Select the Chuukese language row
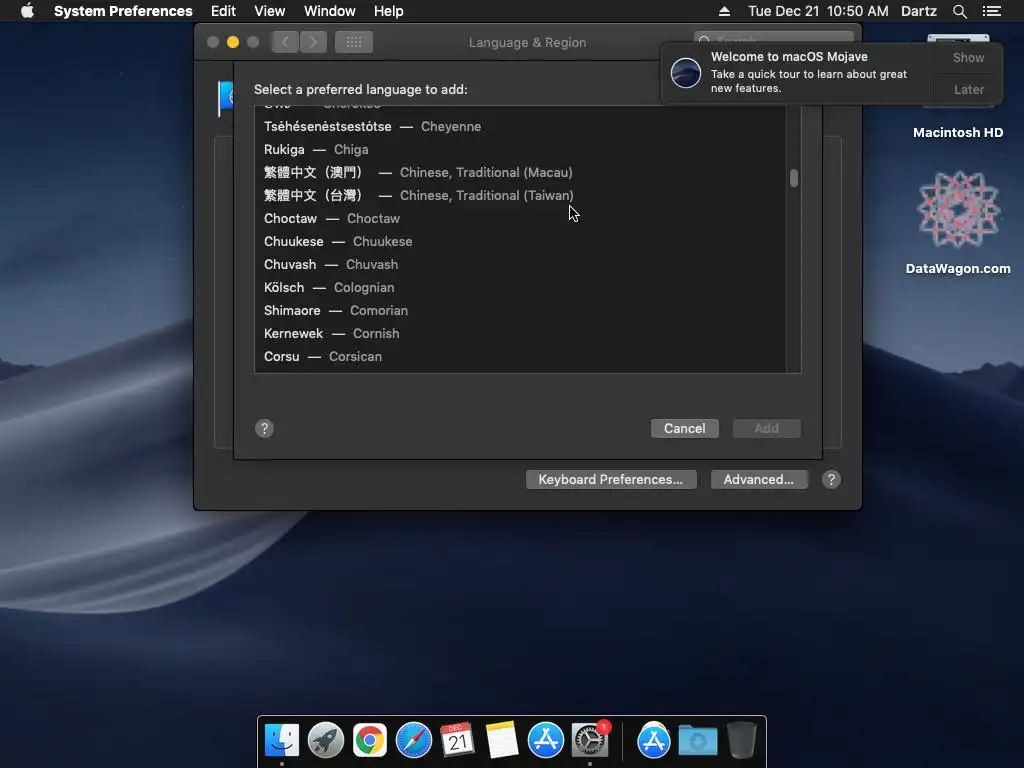Image resolution: width=1024 pixels, height=768 pixels. click(x=520, y=242)
